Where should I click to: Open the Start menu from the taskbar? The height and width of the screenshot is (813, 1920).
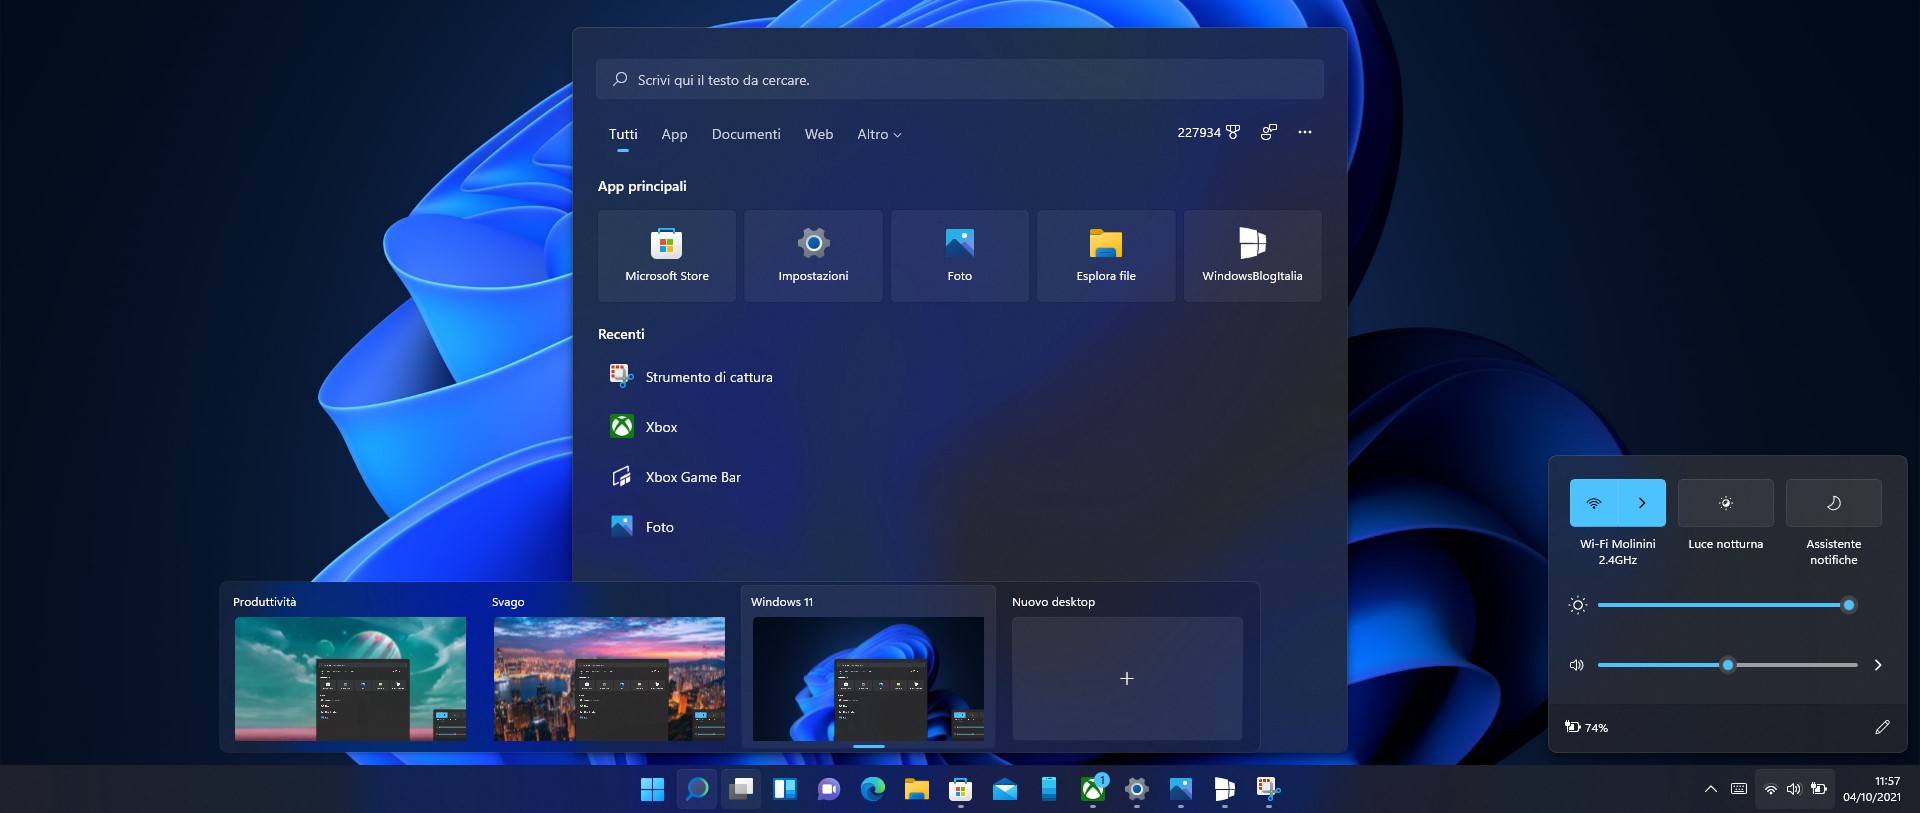coord(652,789)
